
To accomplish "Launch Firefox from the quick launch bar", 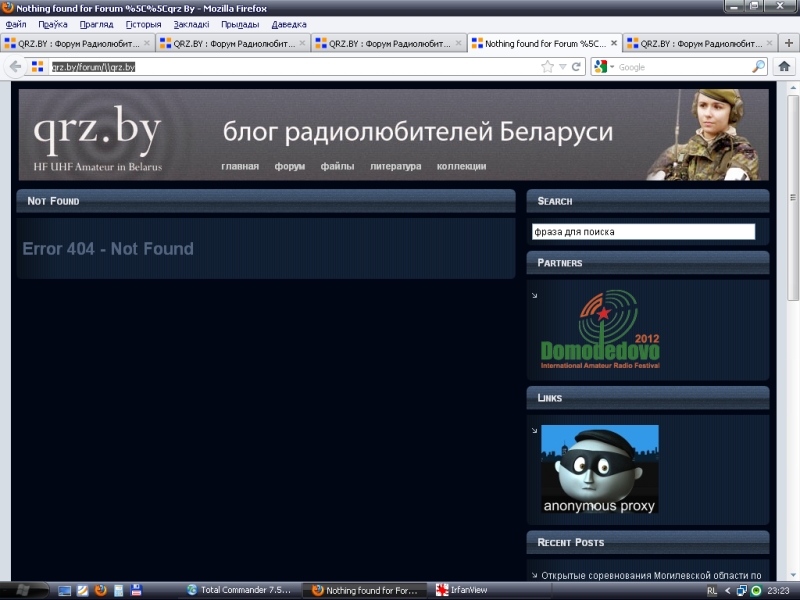I will pos(100,590).
